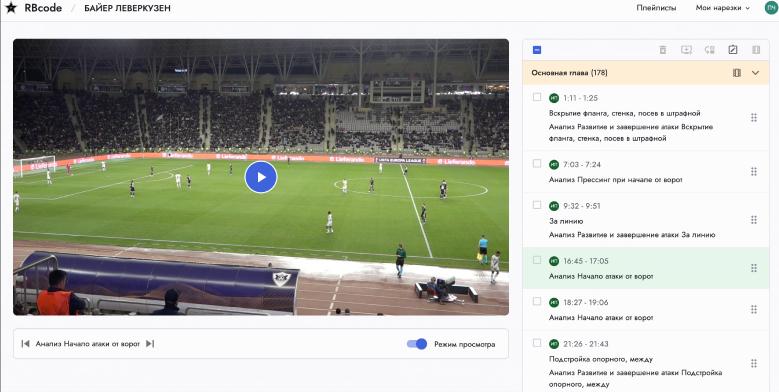This screenshot has height=392, width=779.
Task: Click the film-strip icon beside Основная глава
Action: click(737, 73)
